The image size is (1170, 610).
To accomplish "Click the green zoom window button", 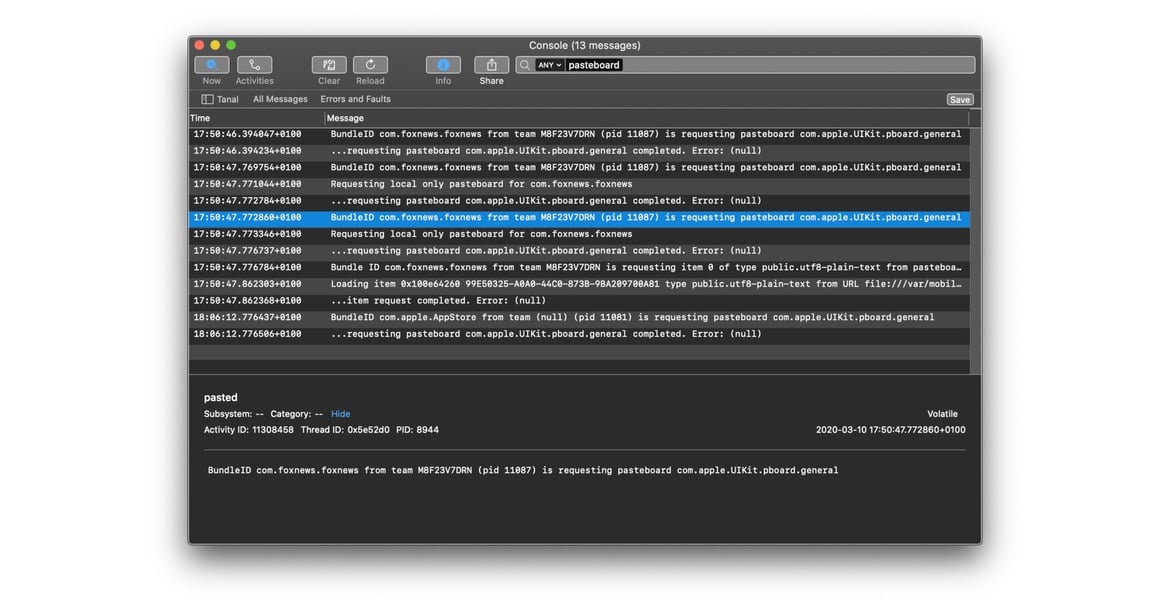I will 231,45.
